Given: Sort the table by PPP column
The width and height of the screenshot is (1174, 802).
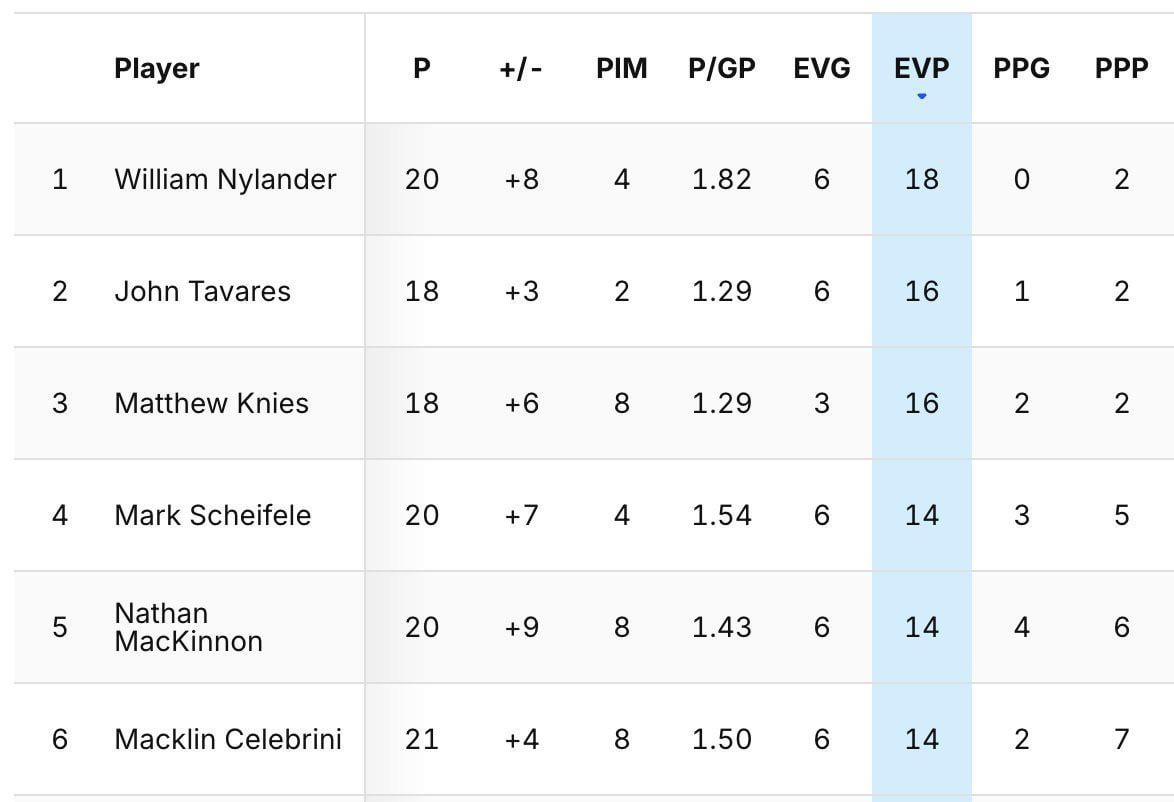Looking at the screenshot, I should (1121, 68).
